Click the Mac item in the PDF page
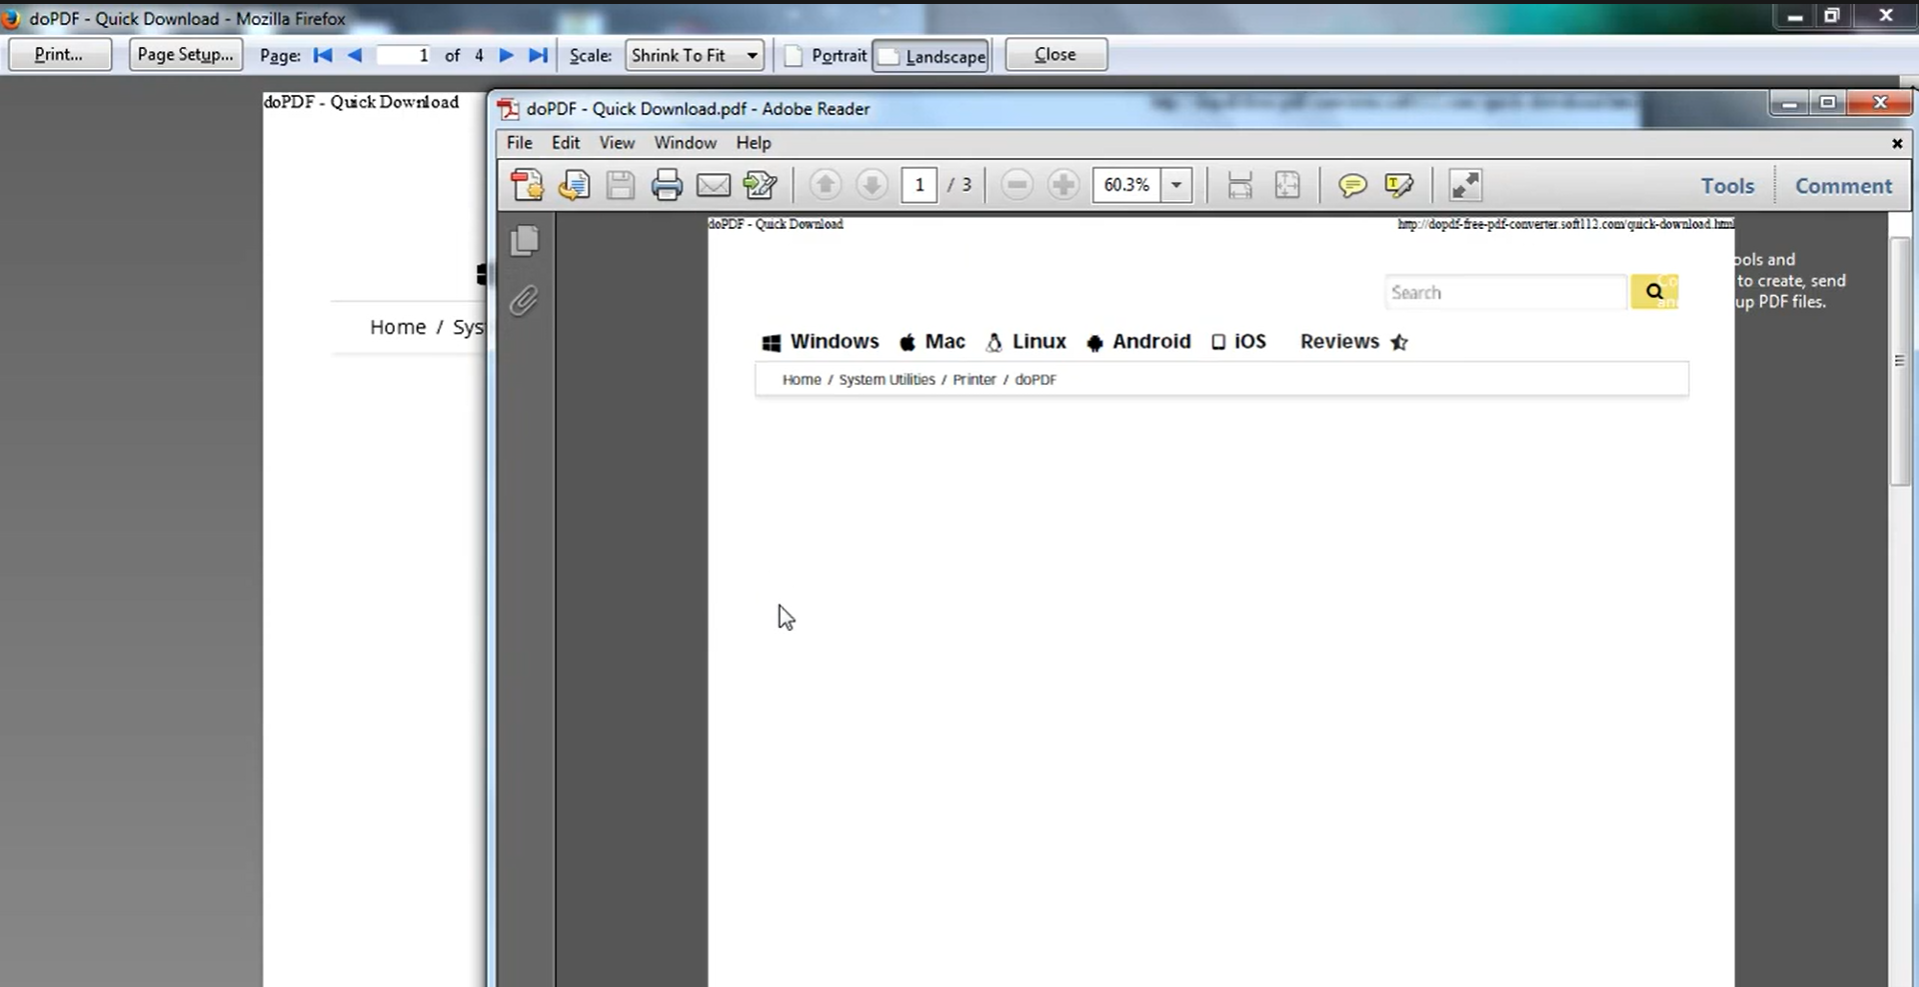This screenshot has height=987, width=1919. pyautogui.click(x=932, y=342)
